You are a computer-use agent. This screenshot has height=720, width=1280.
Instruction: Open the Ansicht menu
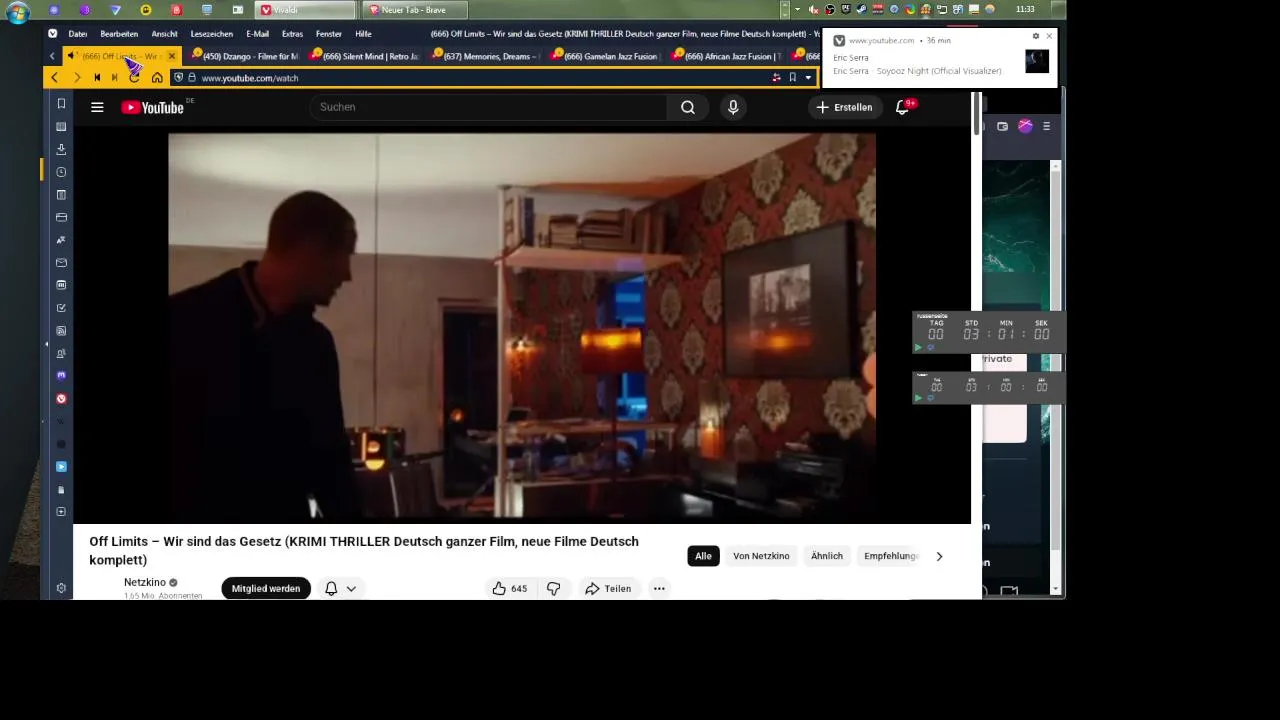(x=164, y=34)
